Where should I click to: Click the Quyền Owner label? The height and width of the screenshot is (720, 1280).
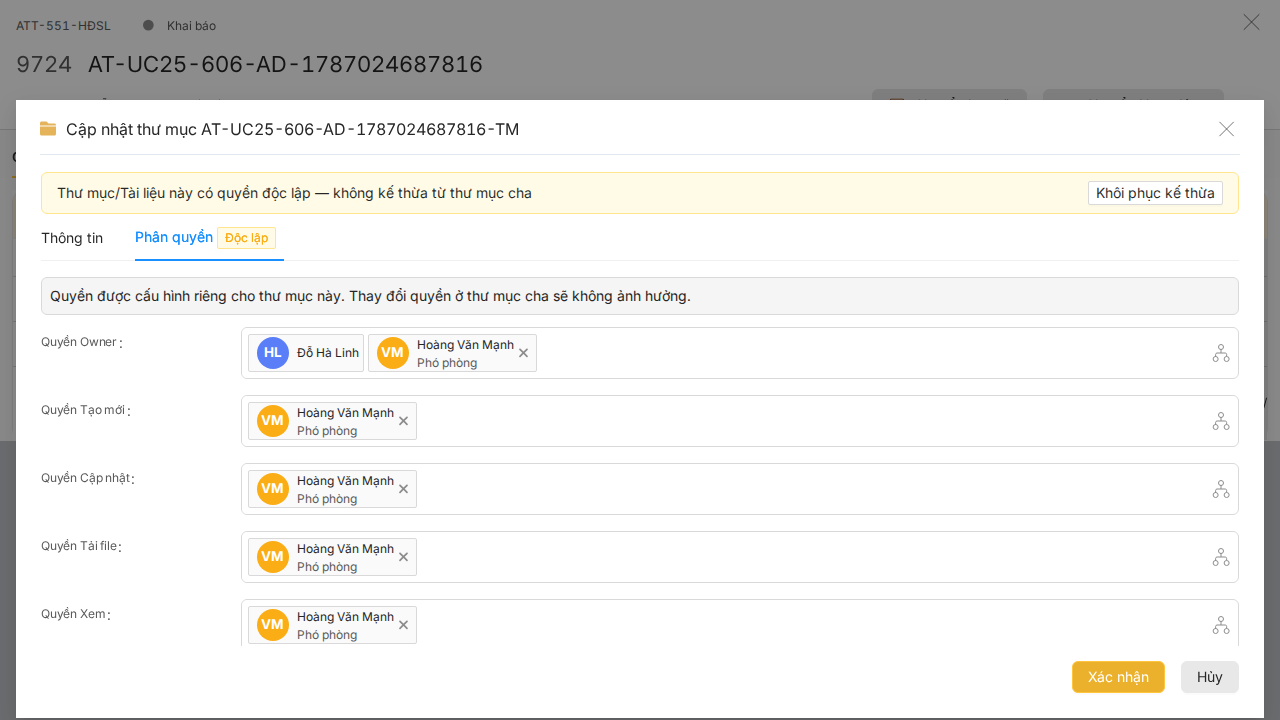tap(79, 342)
